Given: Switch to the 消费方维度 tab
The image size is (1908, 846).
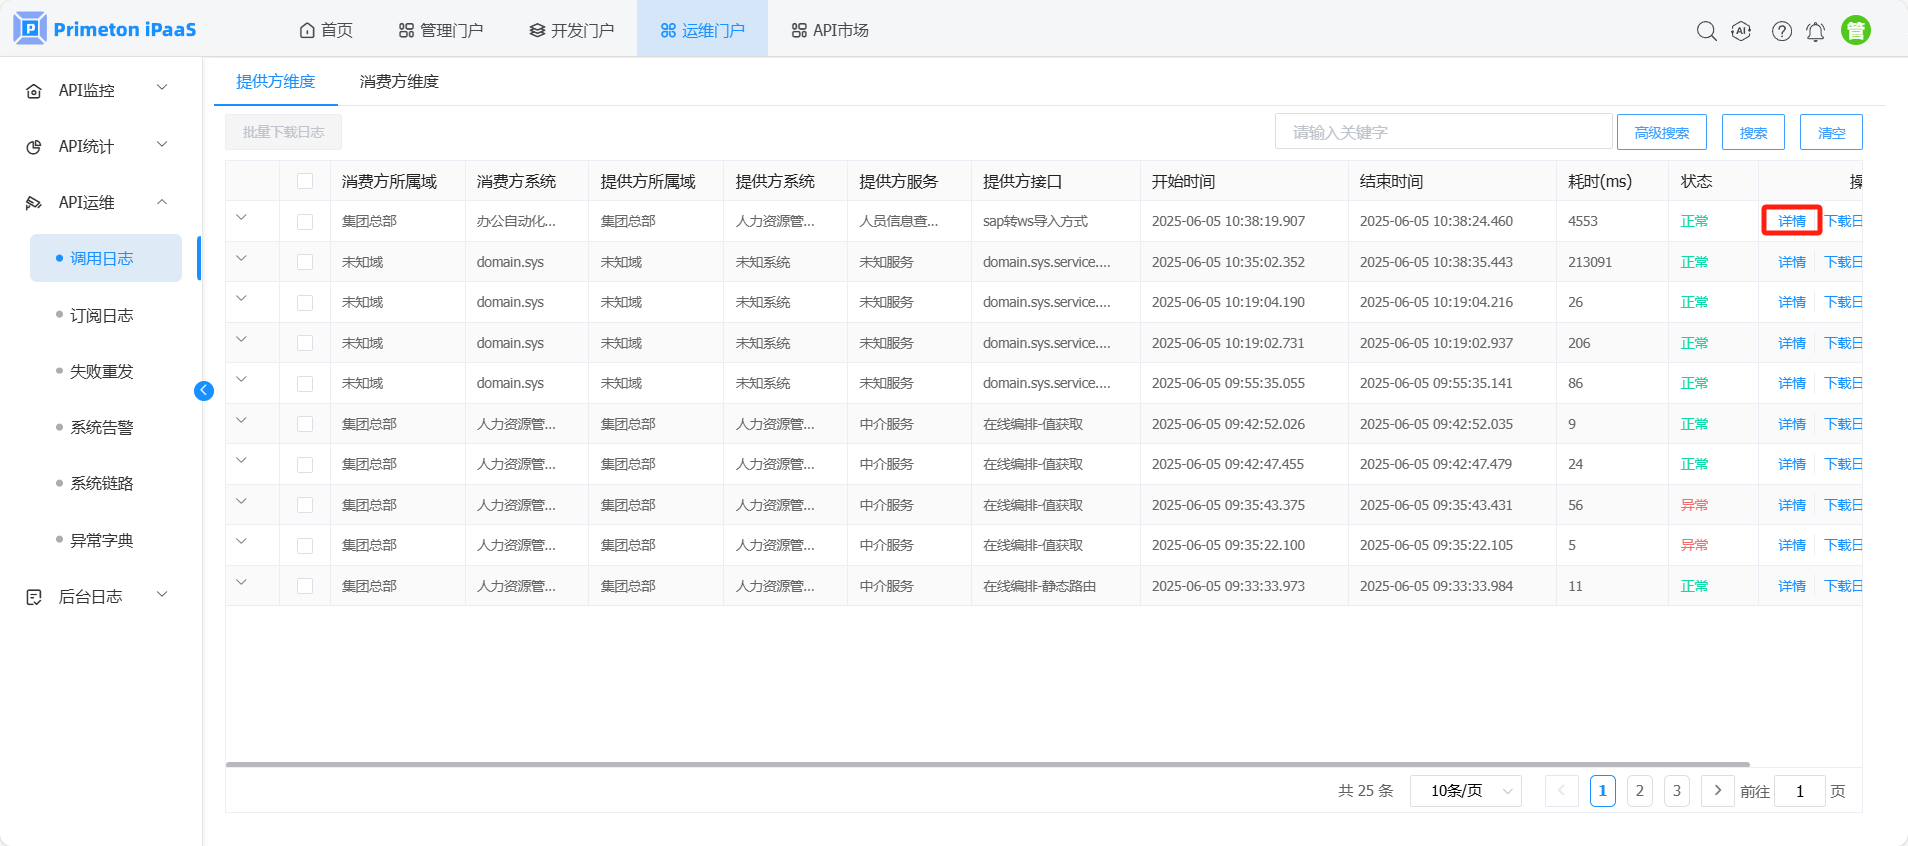Looking at the screenshot, I should [x=399, y=82].
